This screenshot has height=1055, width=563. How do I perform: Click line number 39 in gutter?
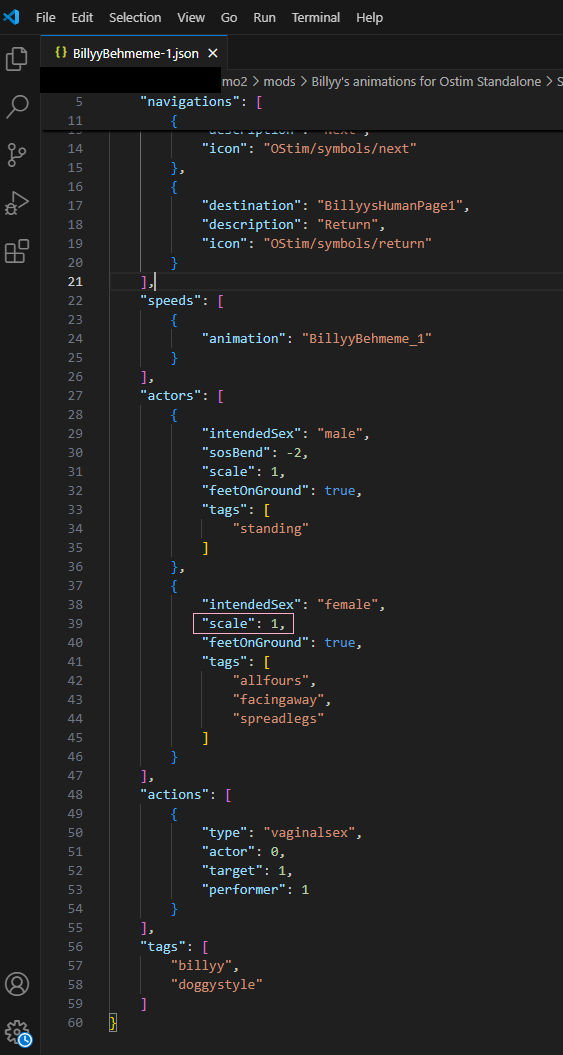pos(75,624)
